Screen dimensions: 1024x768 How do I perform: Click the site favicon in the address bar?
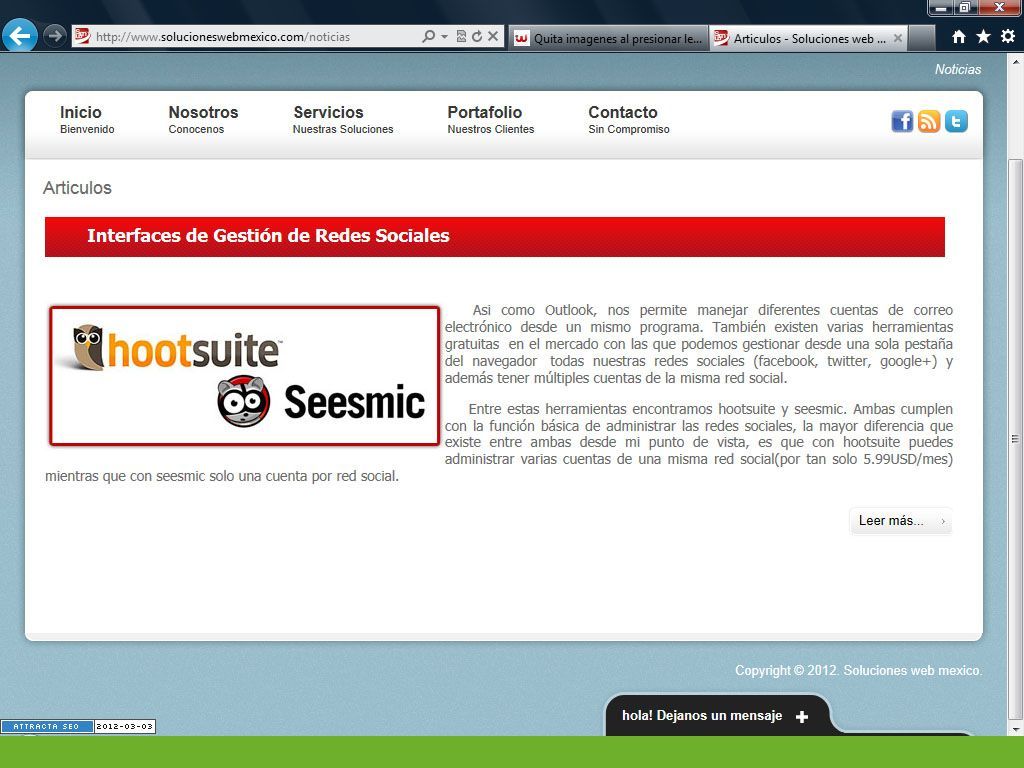pos(82,37)
